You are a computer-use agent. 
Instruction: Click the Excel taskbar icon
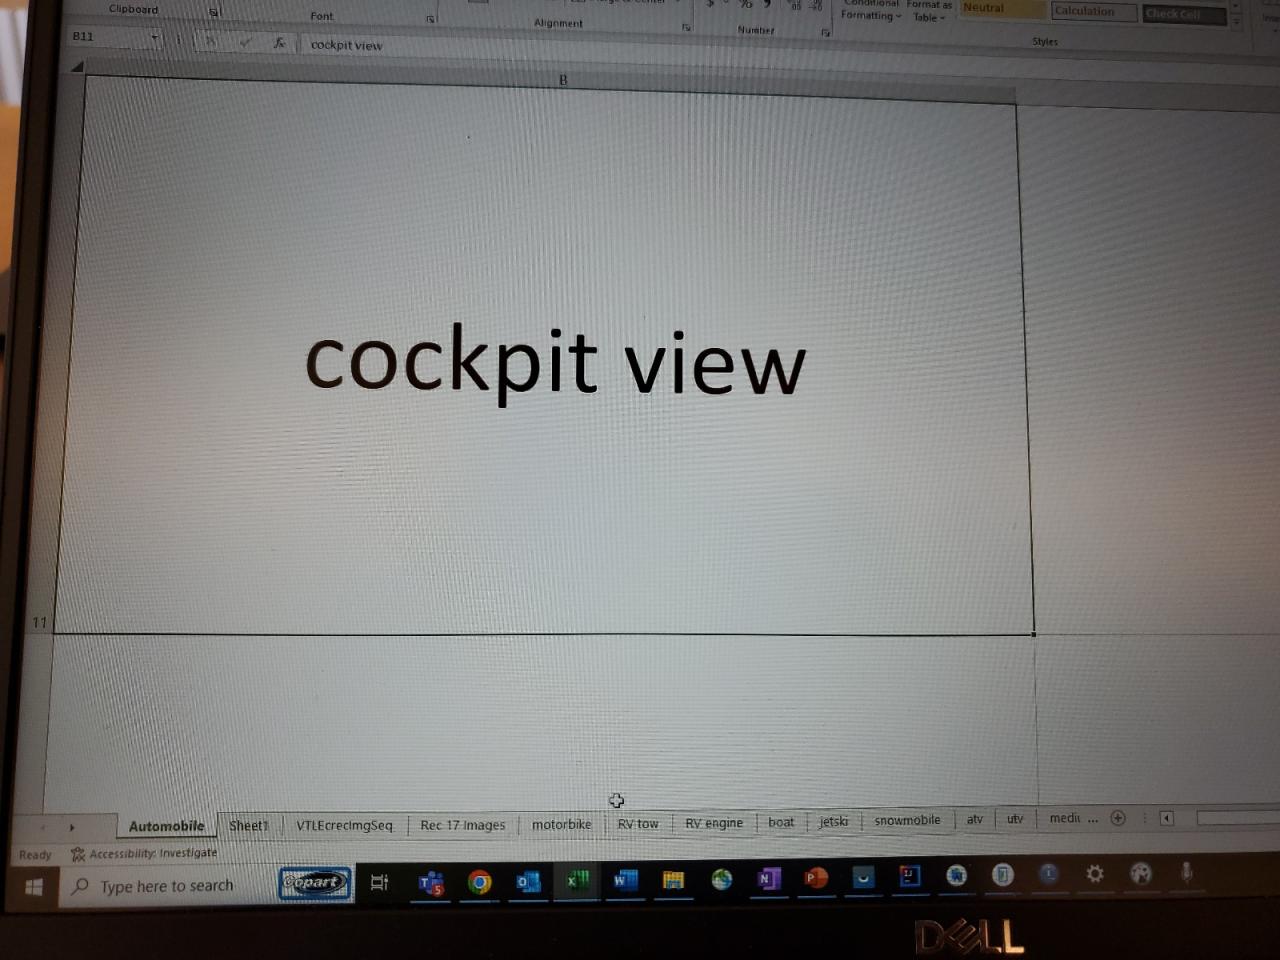578,881
